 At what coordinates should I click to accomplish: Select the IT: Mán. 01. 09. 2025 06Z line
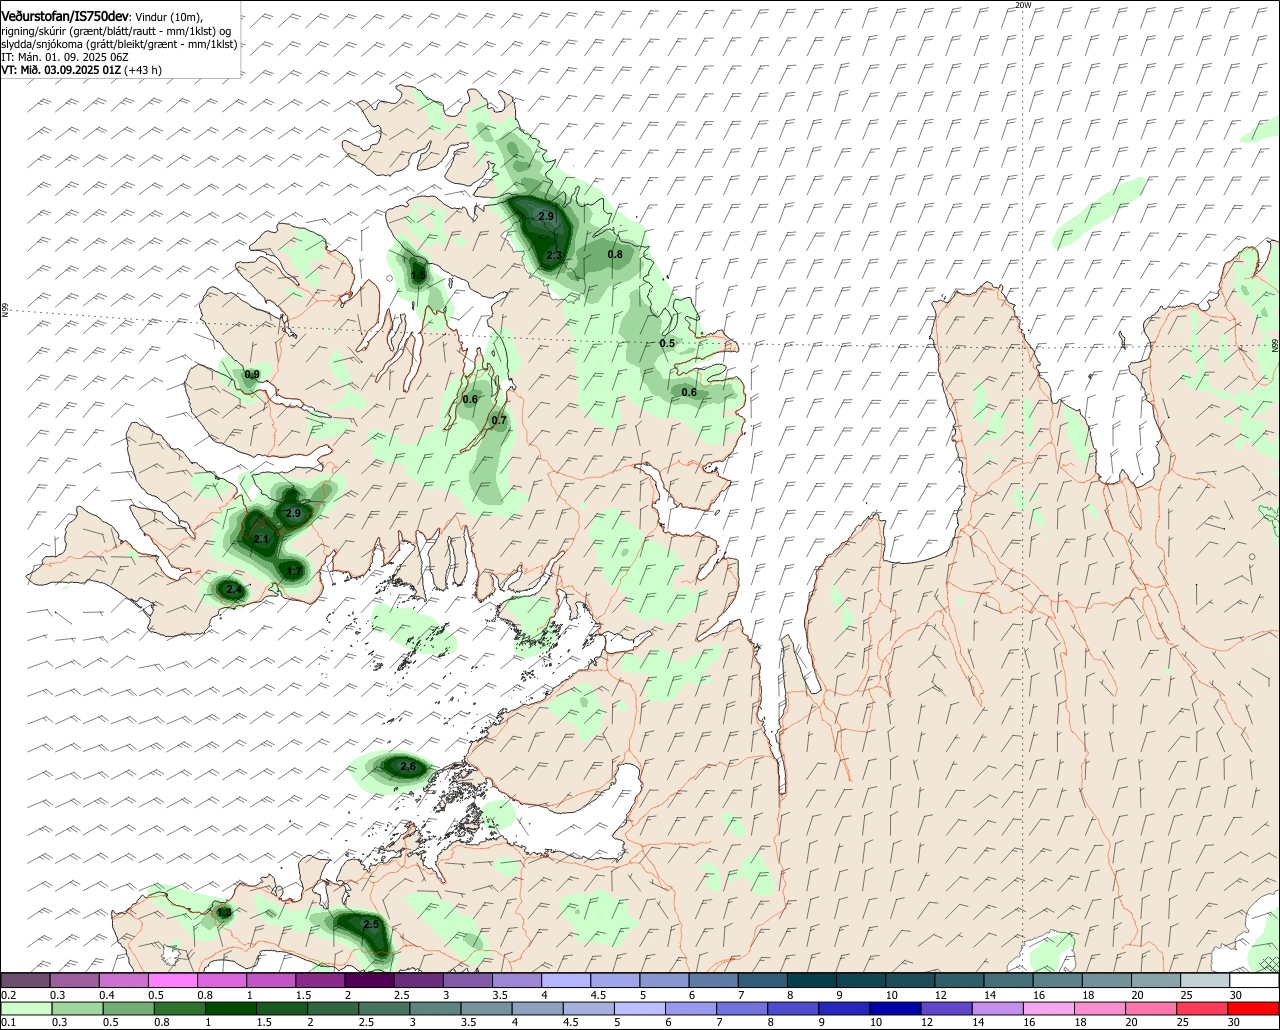(x=65, y=58)
